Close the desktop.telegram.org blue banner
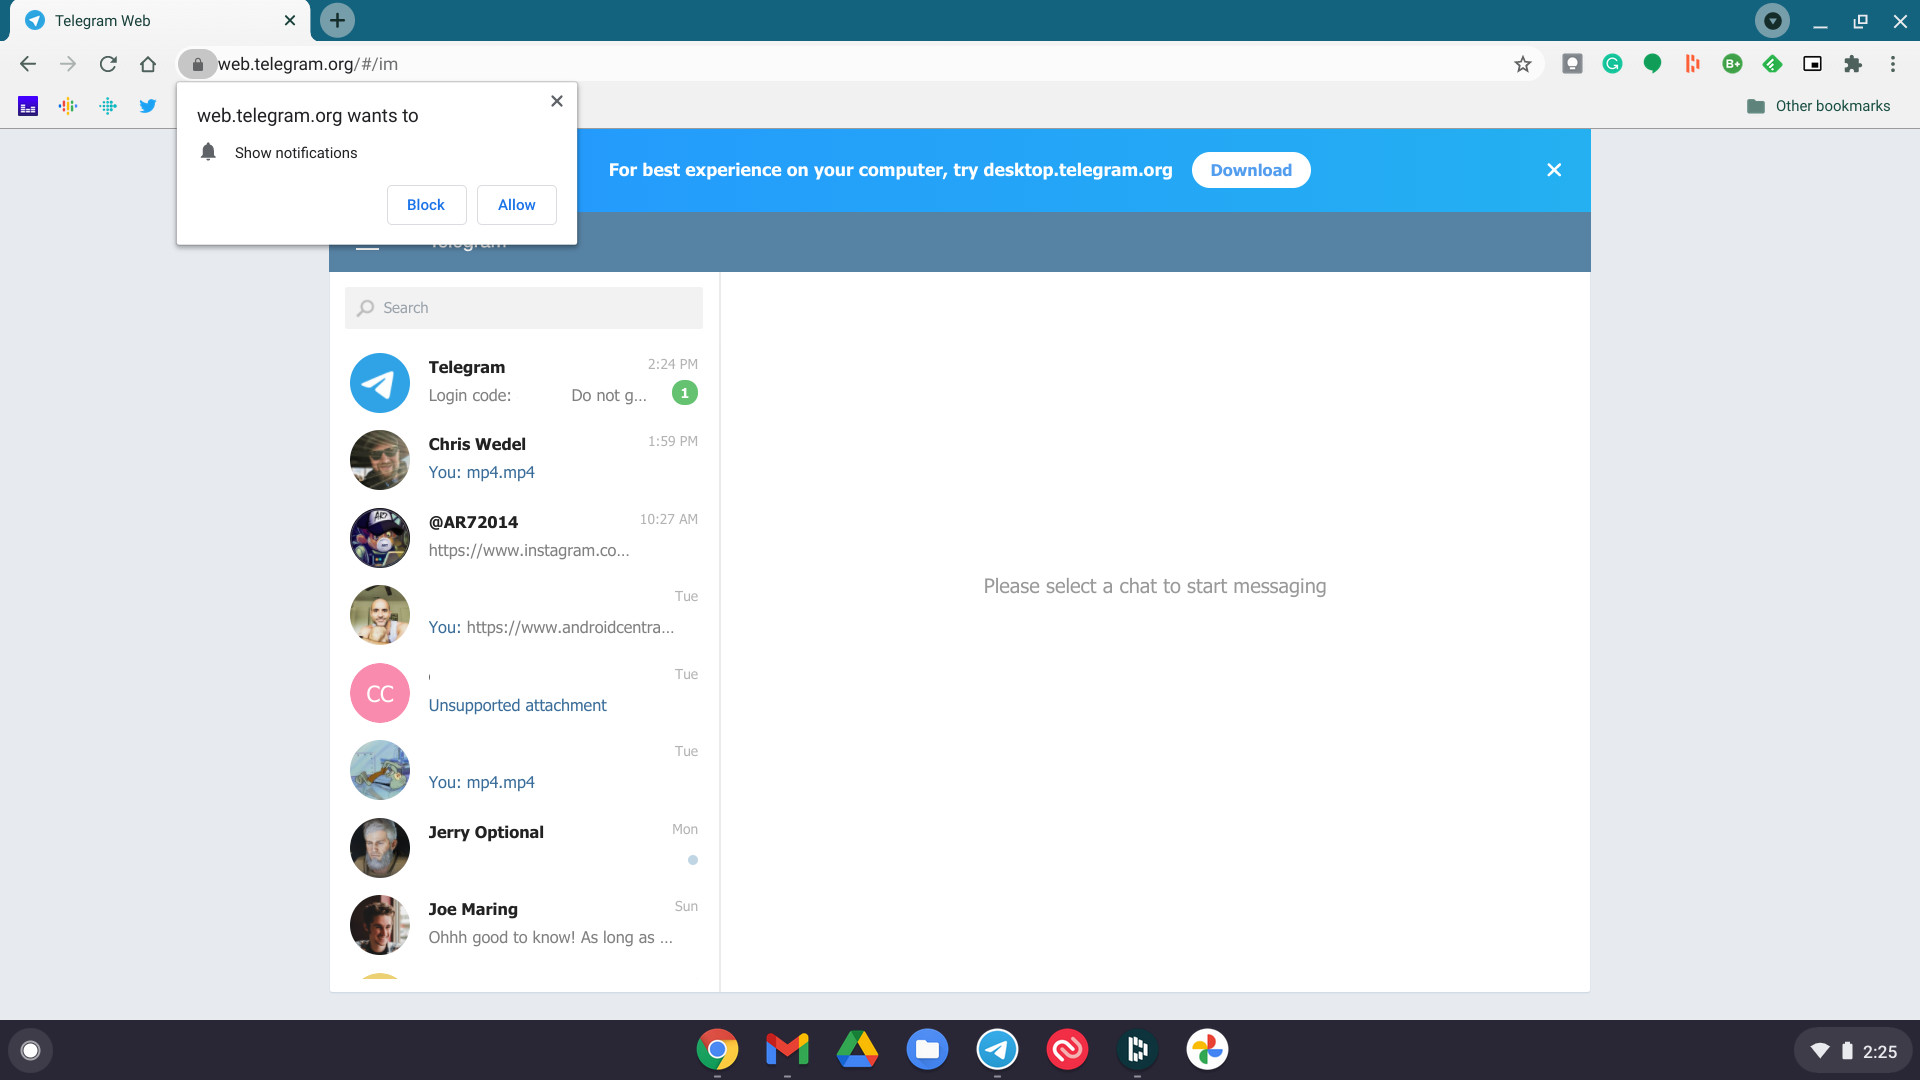The image size is (1920, 1080). (x=1553, y=170)
